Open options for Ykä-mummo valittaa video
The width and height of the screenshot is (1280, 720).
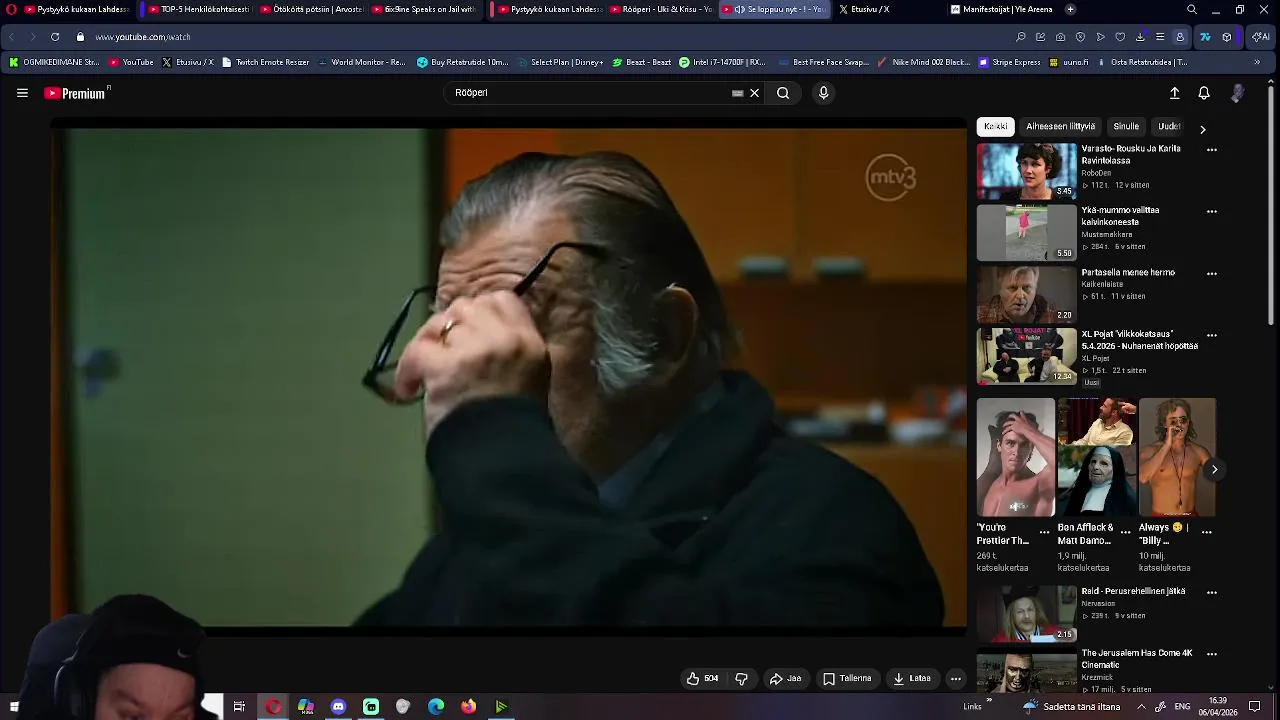coord(1212,212)
